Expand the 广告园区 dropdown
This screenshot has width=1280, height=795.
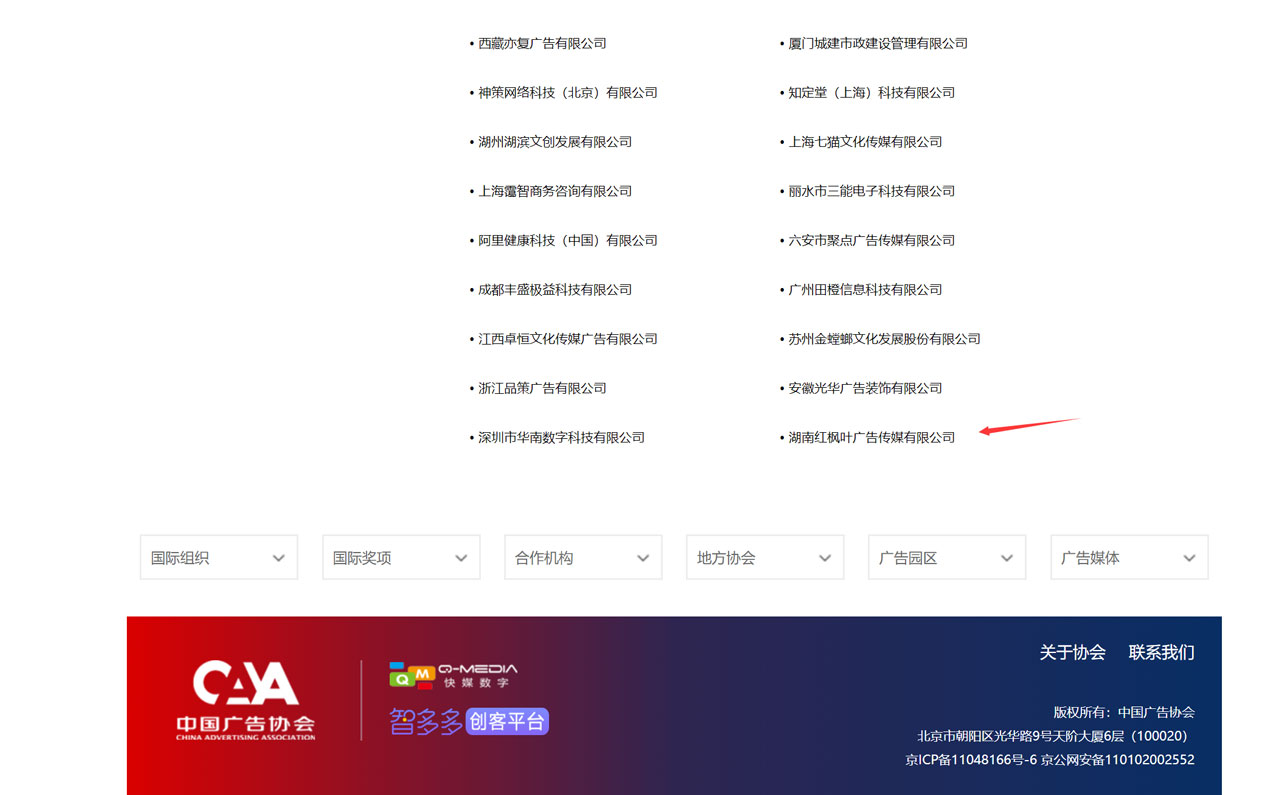(946, 558)
